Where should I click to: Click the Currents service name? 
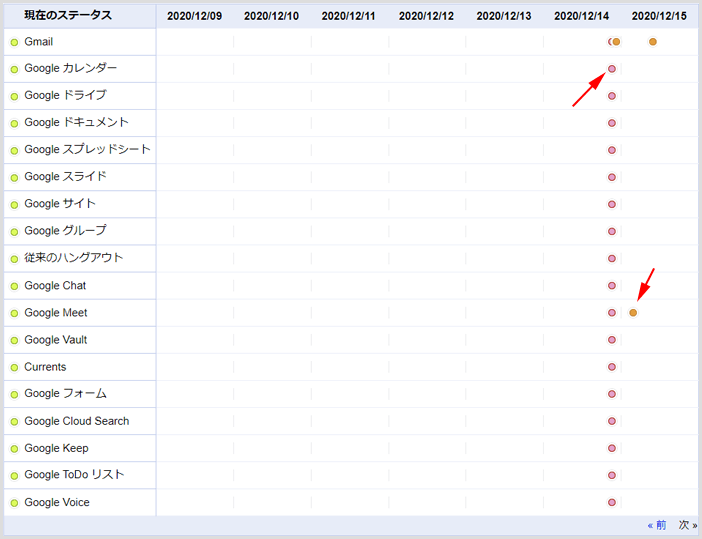(x=45, y=367)
